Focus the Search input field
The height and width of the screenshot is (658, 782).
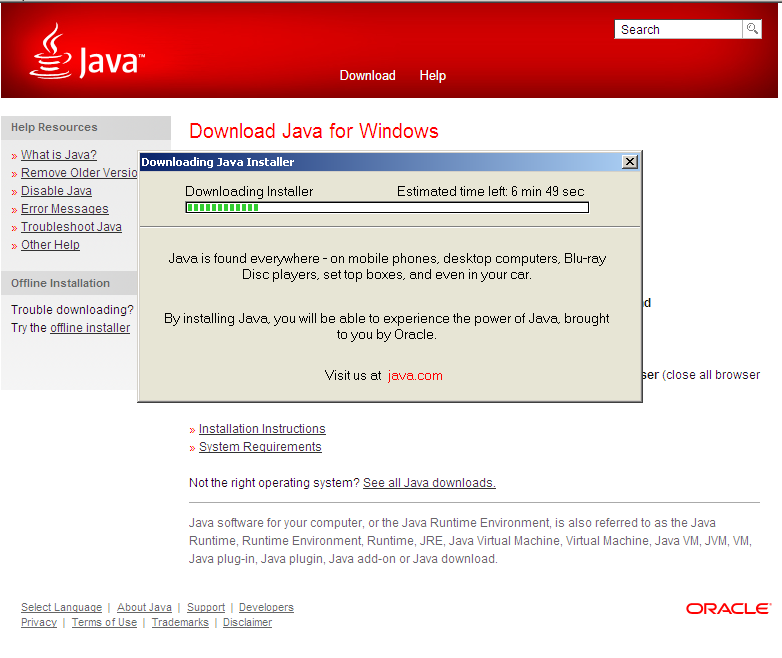point(678,29)
